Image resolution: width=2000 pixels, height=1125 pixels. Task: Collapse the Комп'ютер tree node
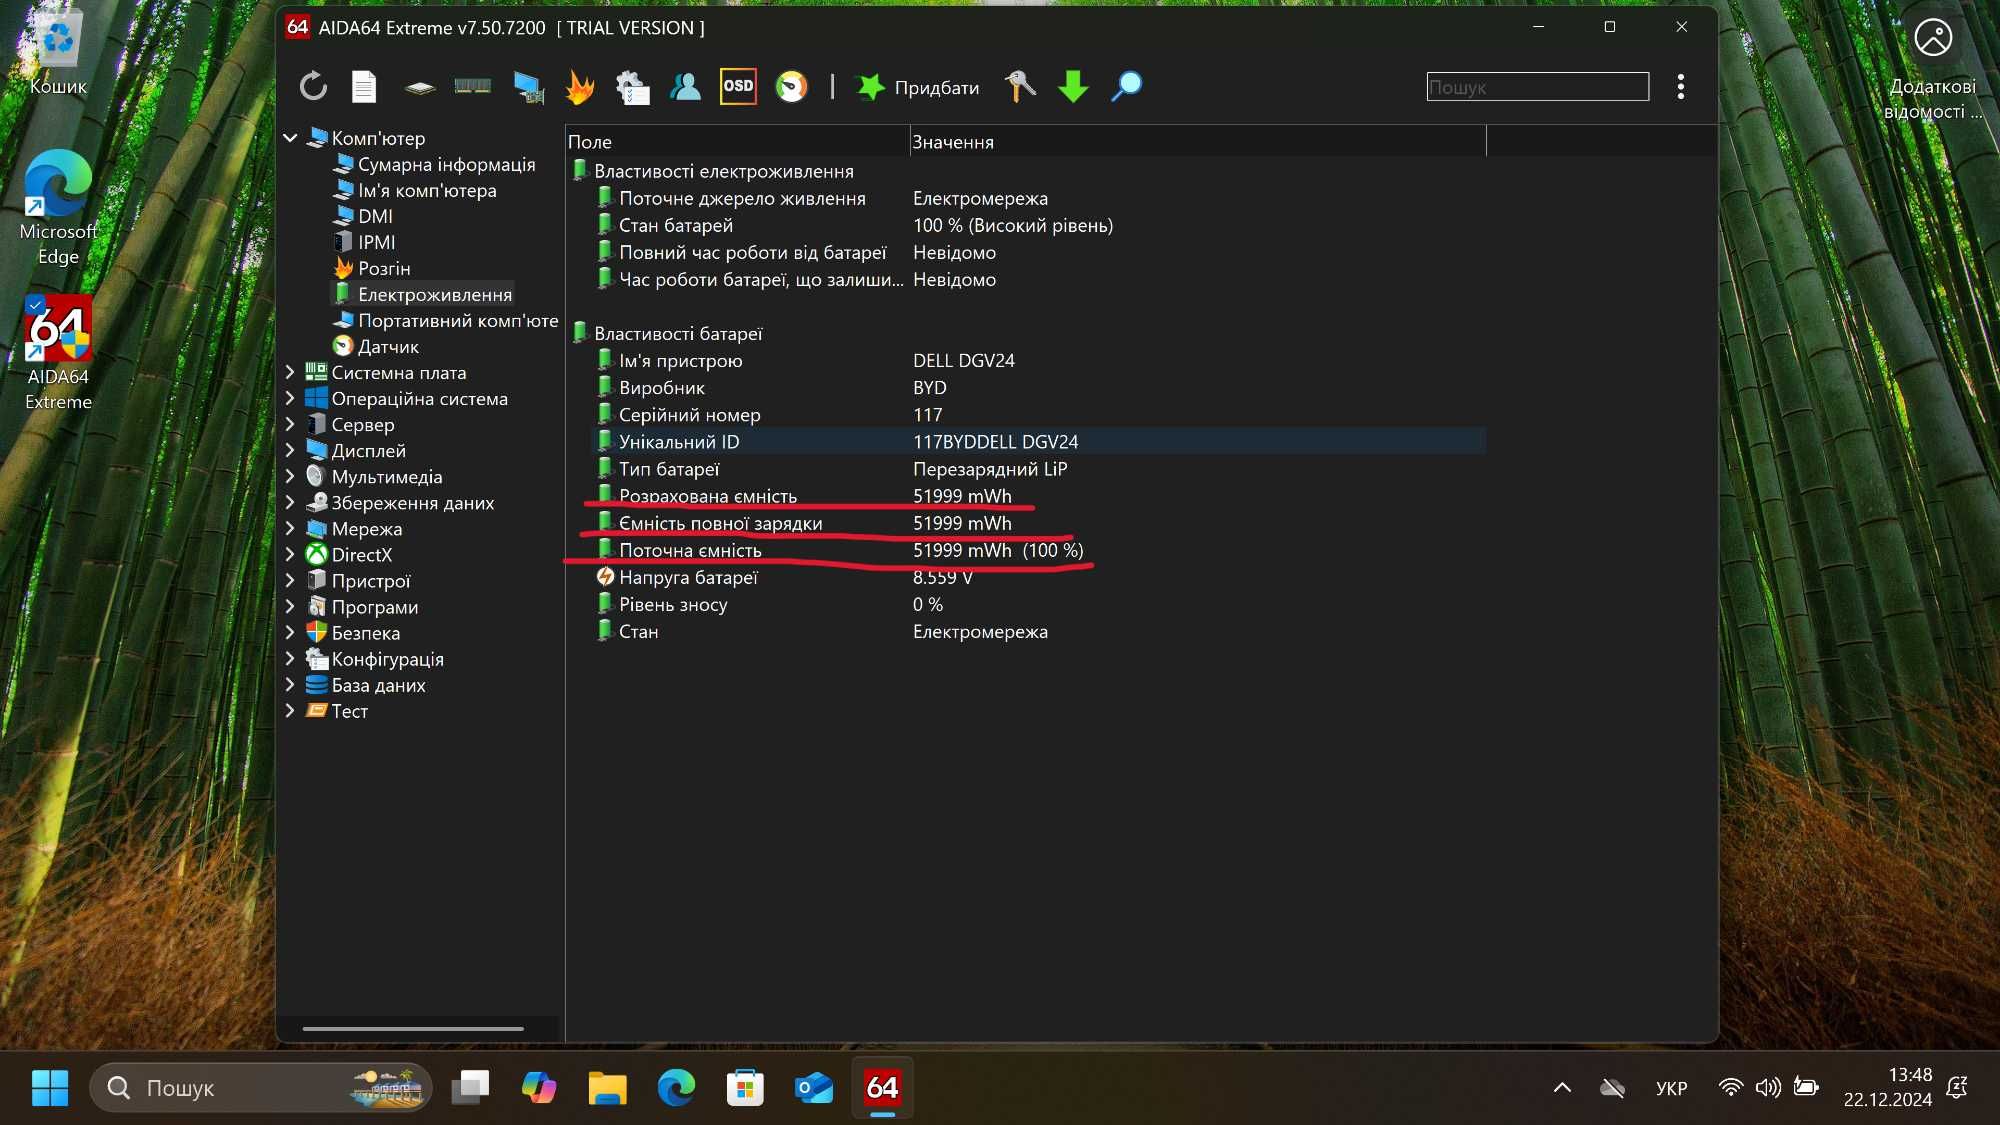click(290, 138)
